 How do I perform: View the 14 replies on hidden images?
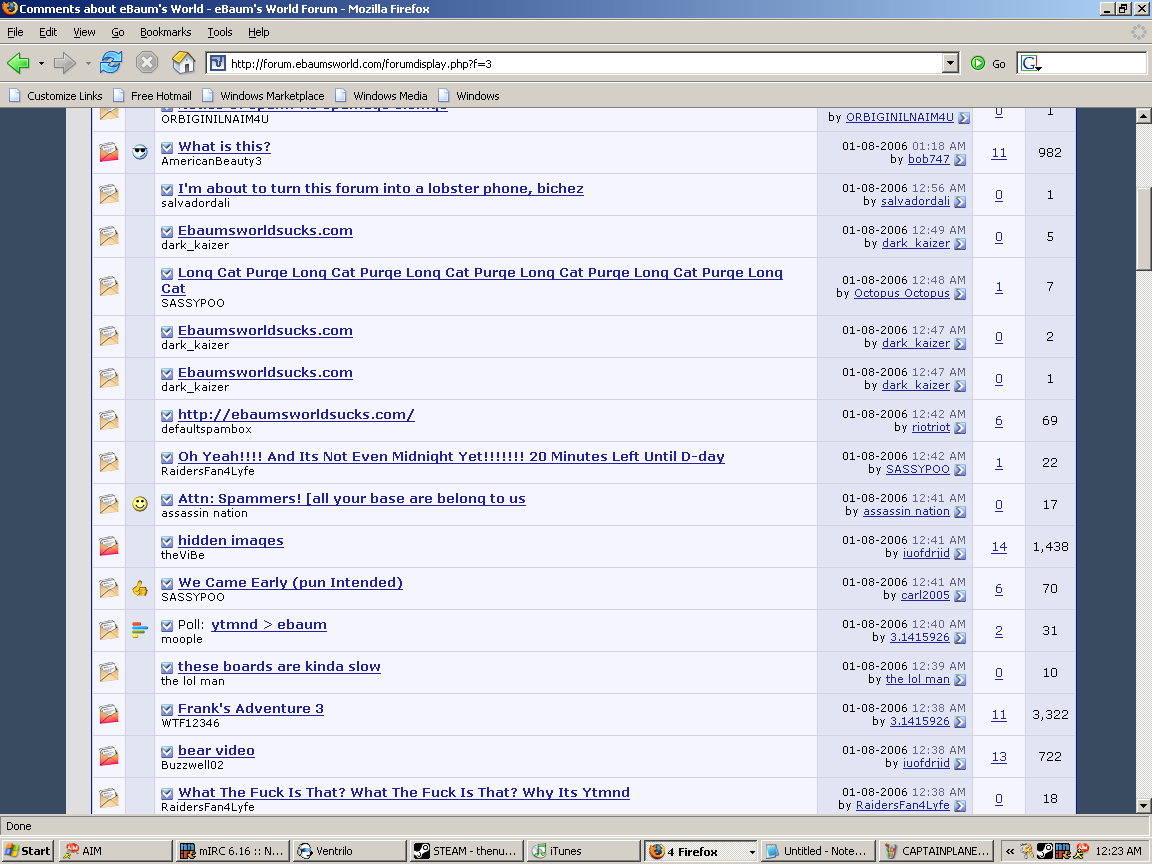pyautogui.click(x=999, y=547)
